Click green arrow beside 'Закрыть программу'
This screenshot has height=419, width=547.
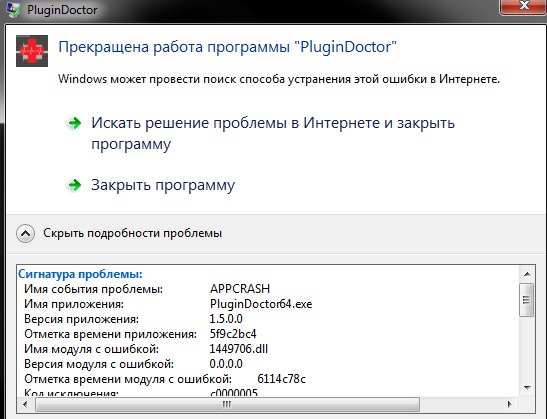[74, 185]
